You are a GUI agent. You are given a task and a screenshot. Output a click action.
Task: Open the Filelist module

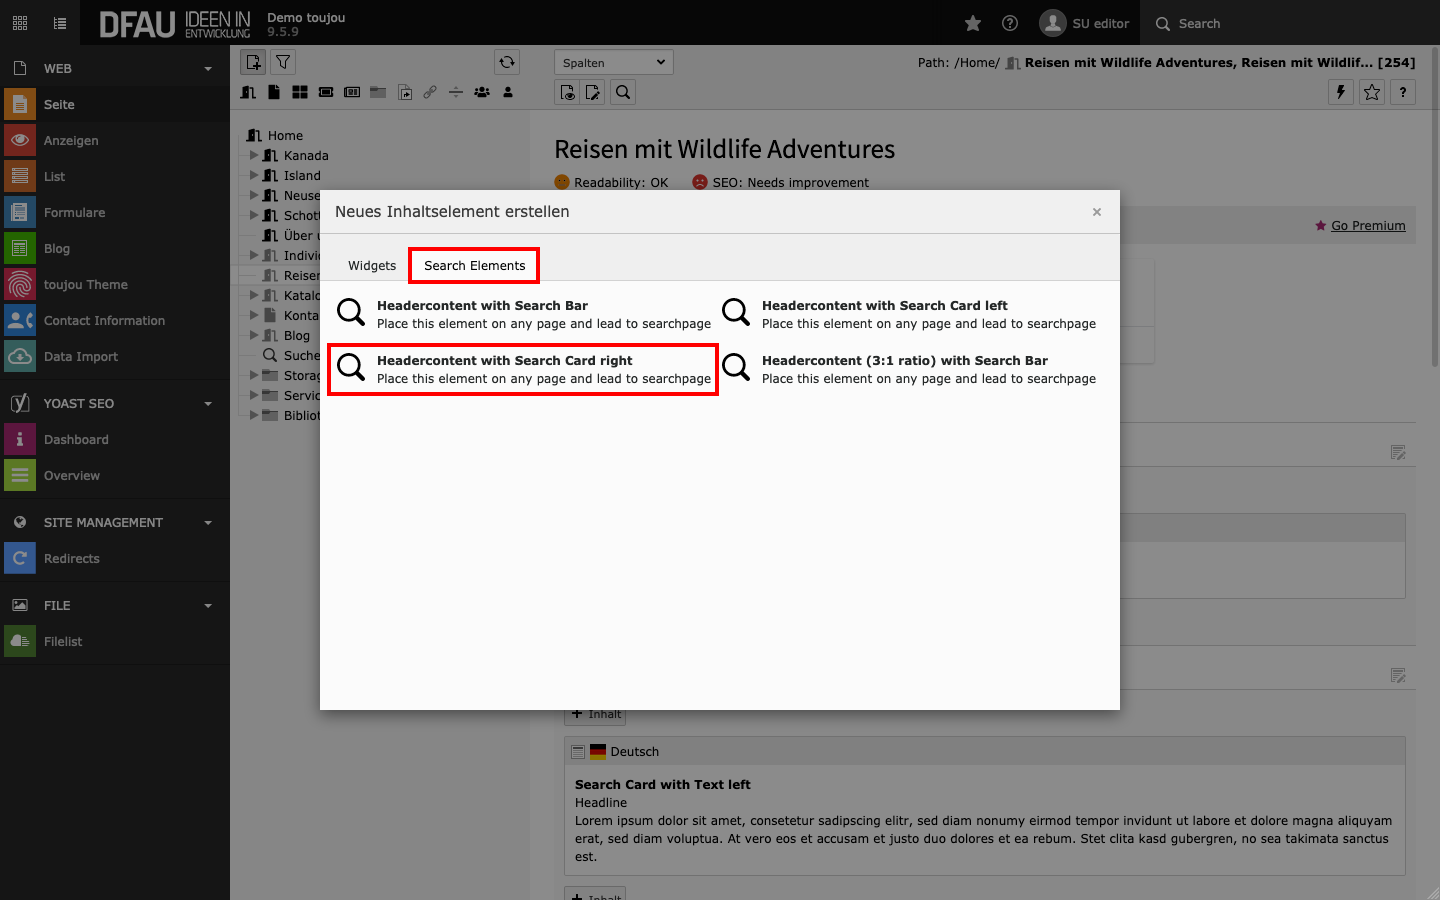pyautogui.click(x=63, y=642)
